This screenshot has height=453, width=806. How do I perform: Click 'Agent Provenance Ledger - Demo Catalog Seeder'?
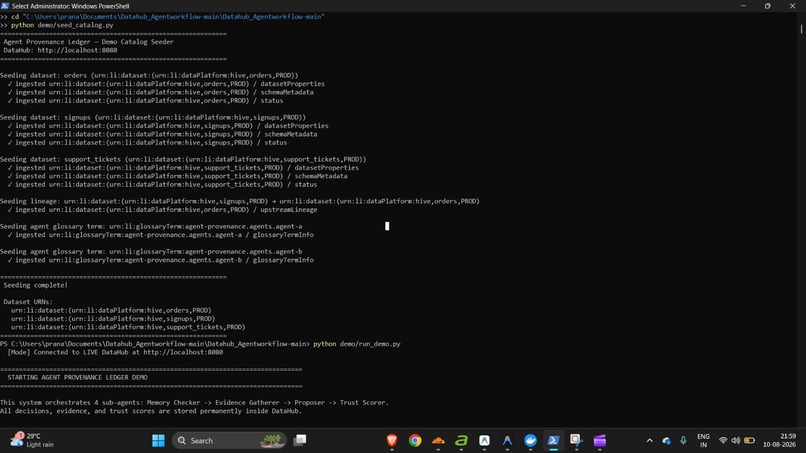[88, 42]
